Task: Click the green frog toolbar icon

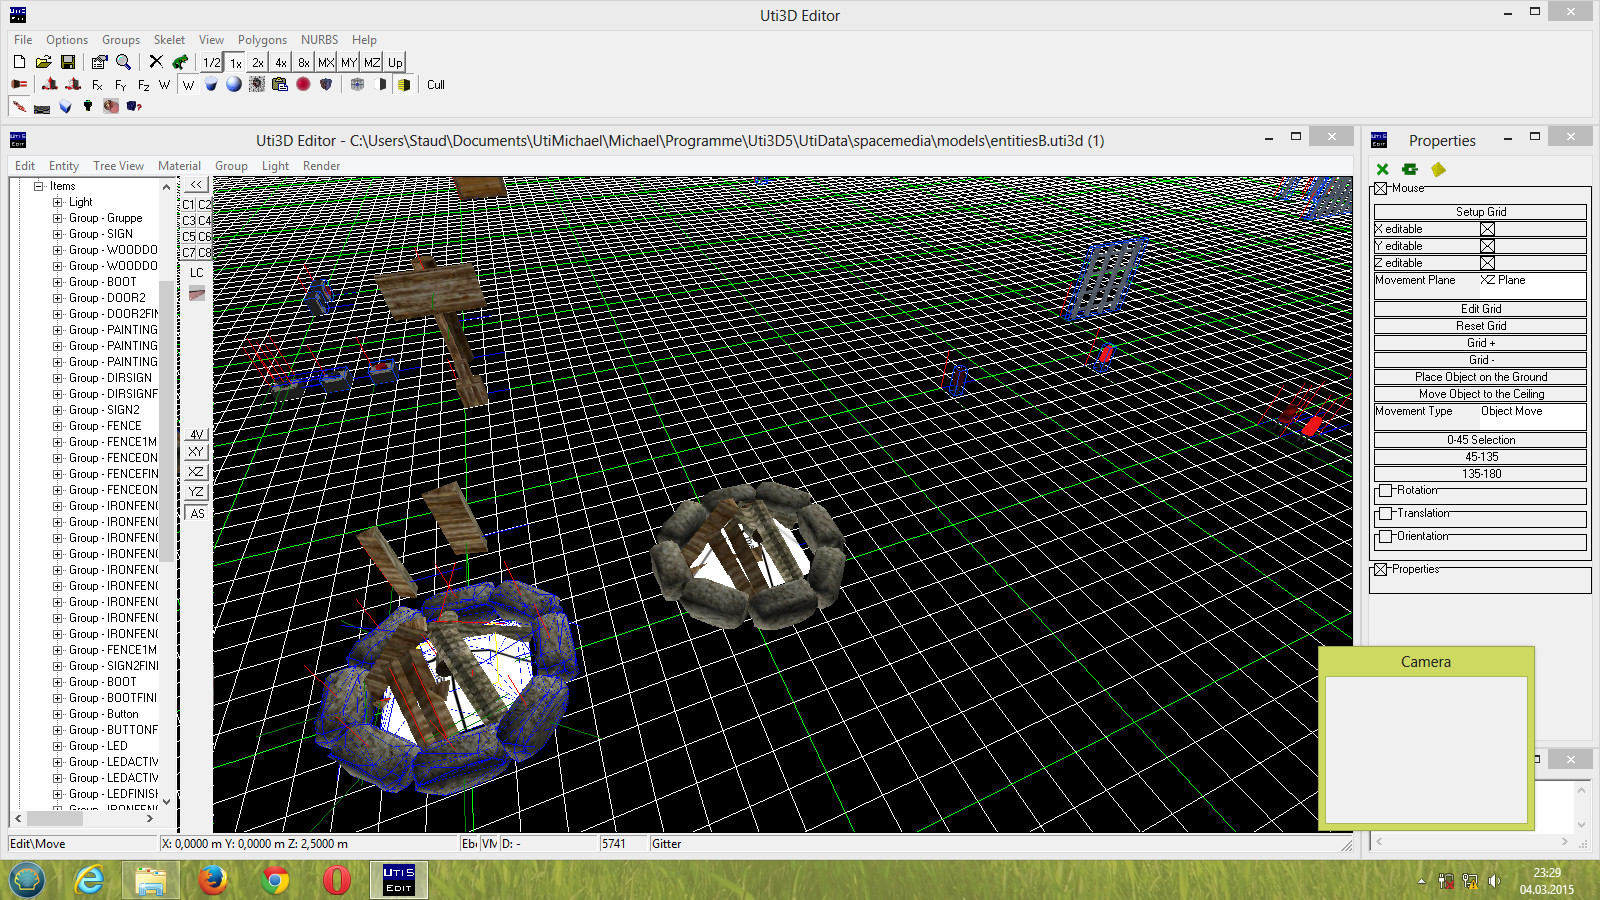Action: (179, 61)
